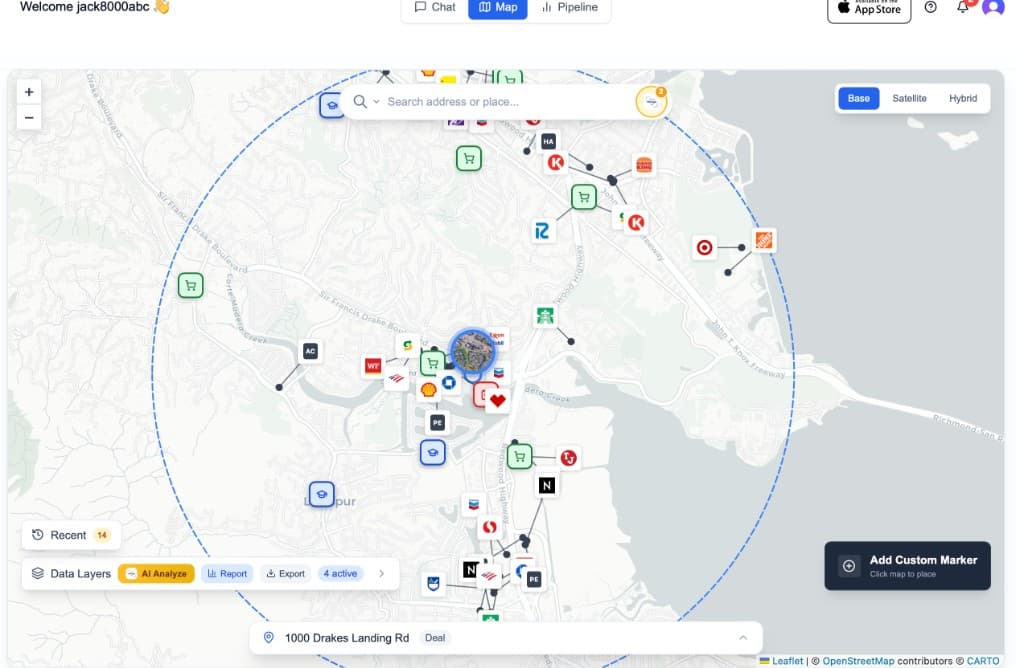1024x668 pixels.
Task: Open the help question mark icon
Action: (931, 7)
